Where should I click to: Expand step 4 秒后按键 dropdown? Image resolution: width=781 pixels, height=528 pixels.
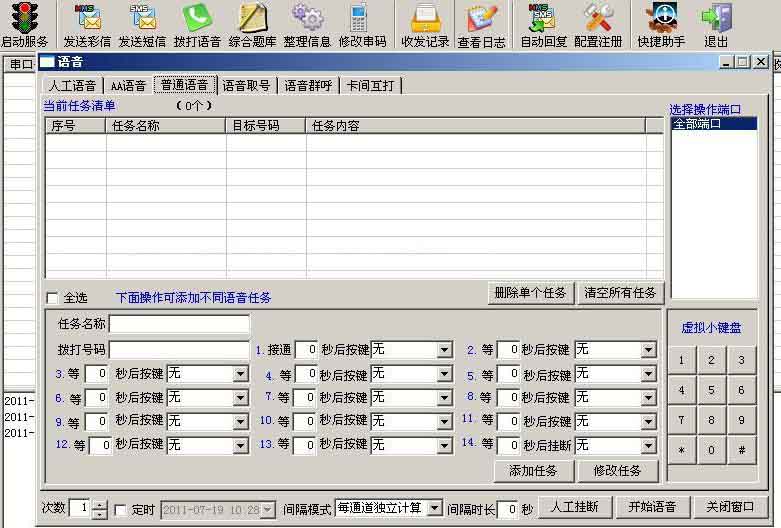(445, 374)
